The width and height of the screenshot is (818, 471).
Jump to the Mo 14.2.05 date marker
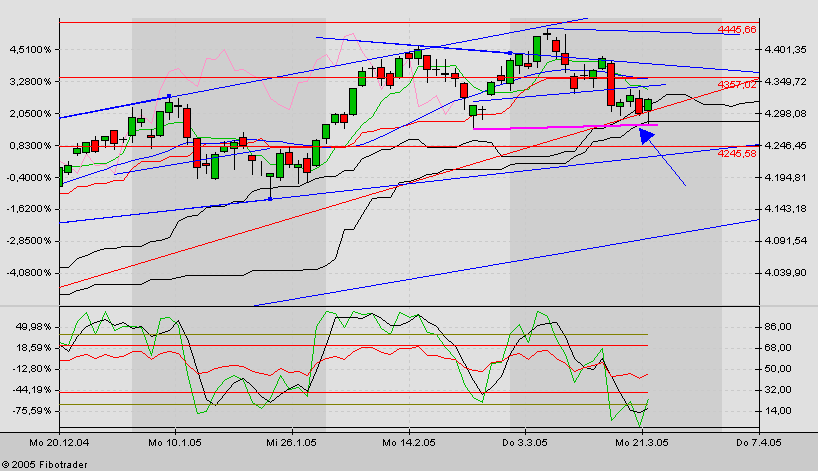[x=410, y=440]
